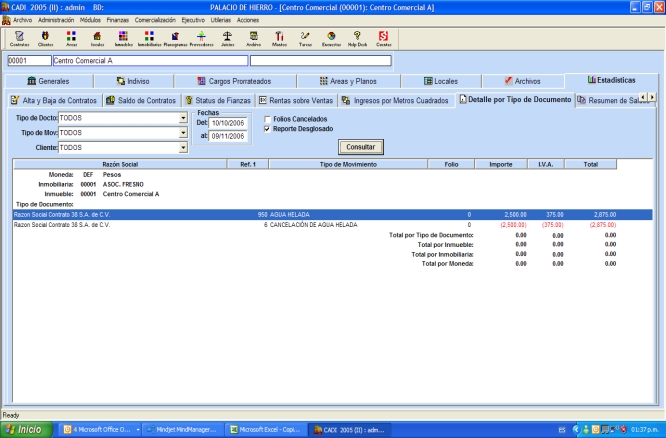The image size is (666, 438).
Task: Enable the Folios Cancelados checkbox
Action: (265, 120)
